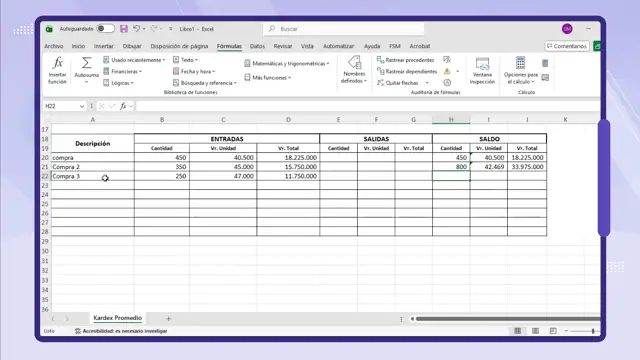Open the Ayuda tab
640x360 pixels.
coord(372,46)
